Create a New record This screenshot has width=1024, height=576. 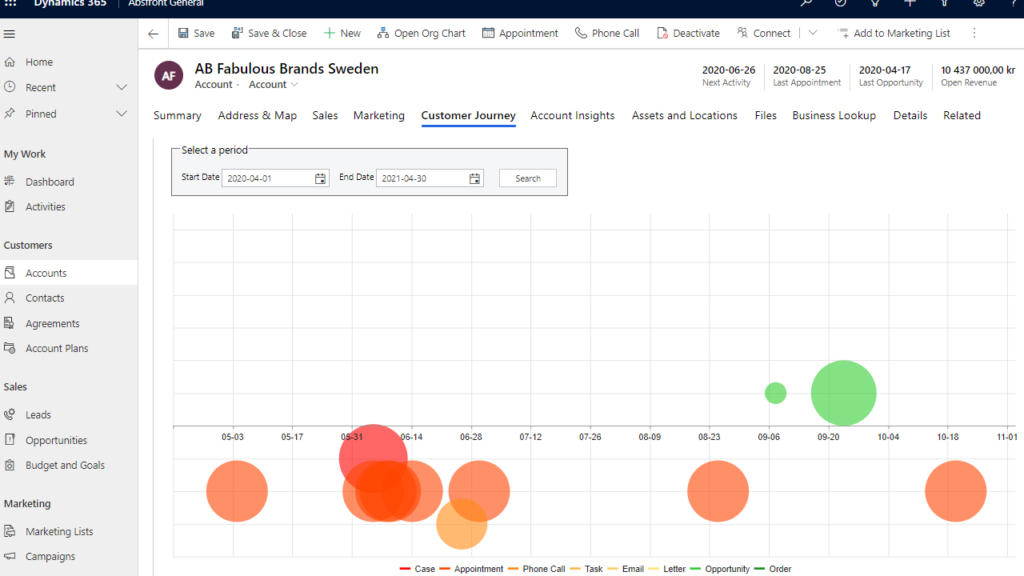342,33
